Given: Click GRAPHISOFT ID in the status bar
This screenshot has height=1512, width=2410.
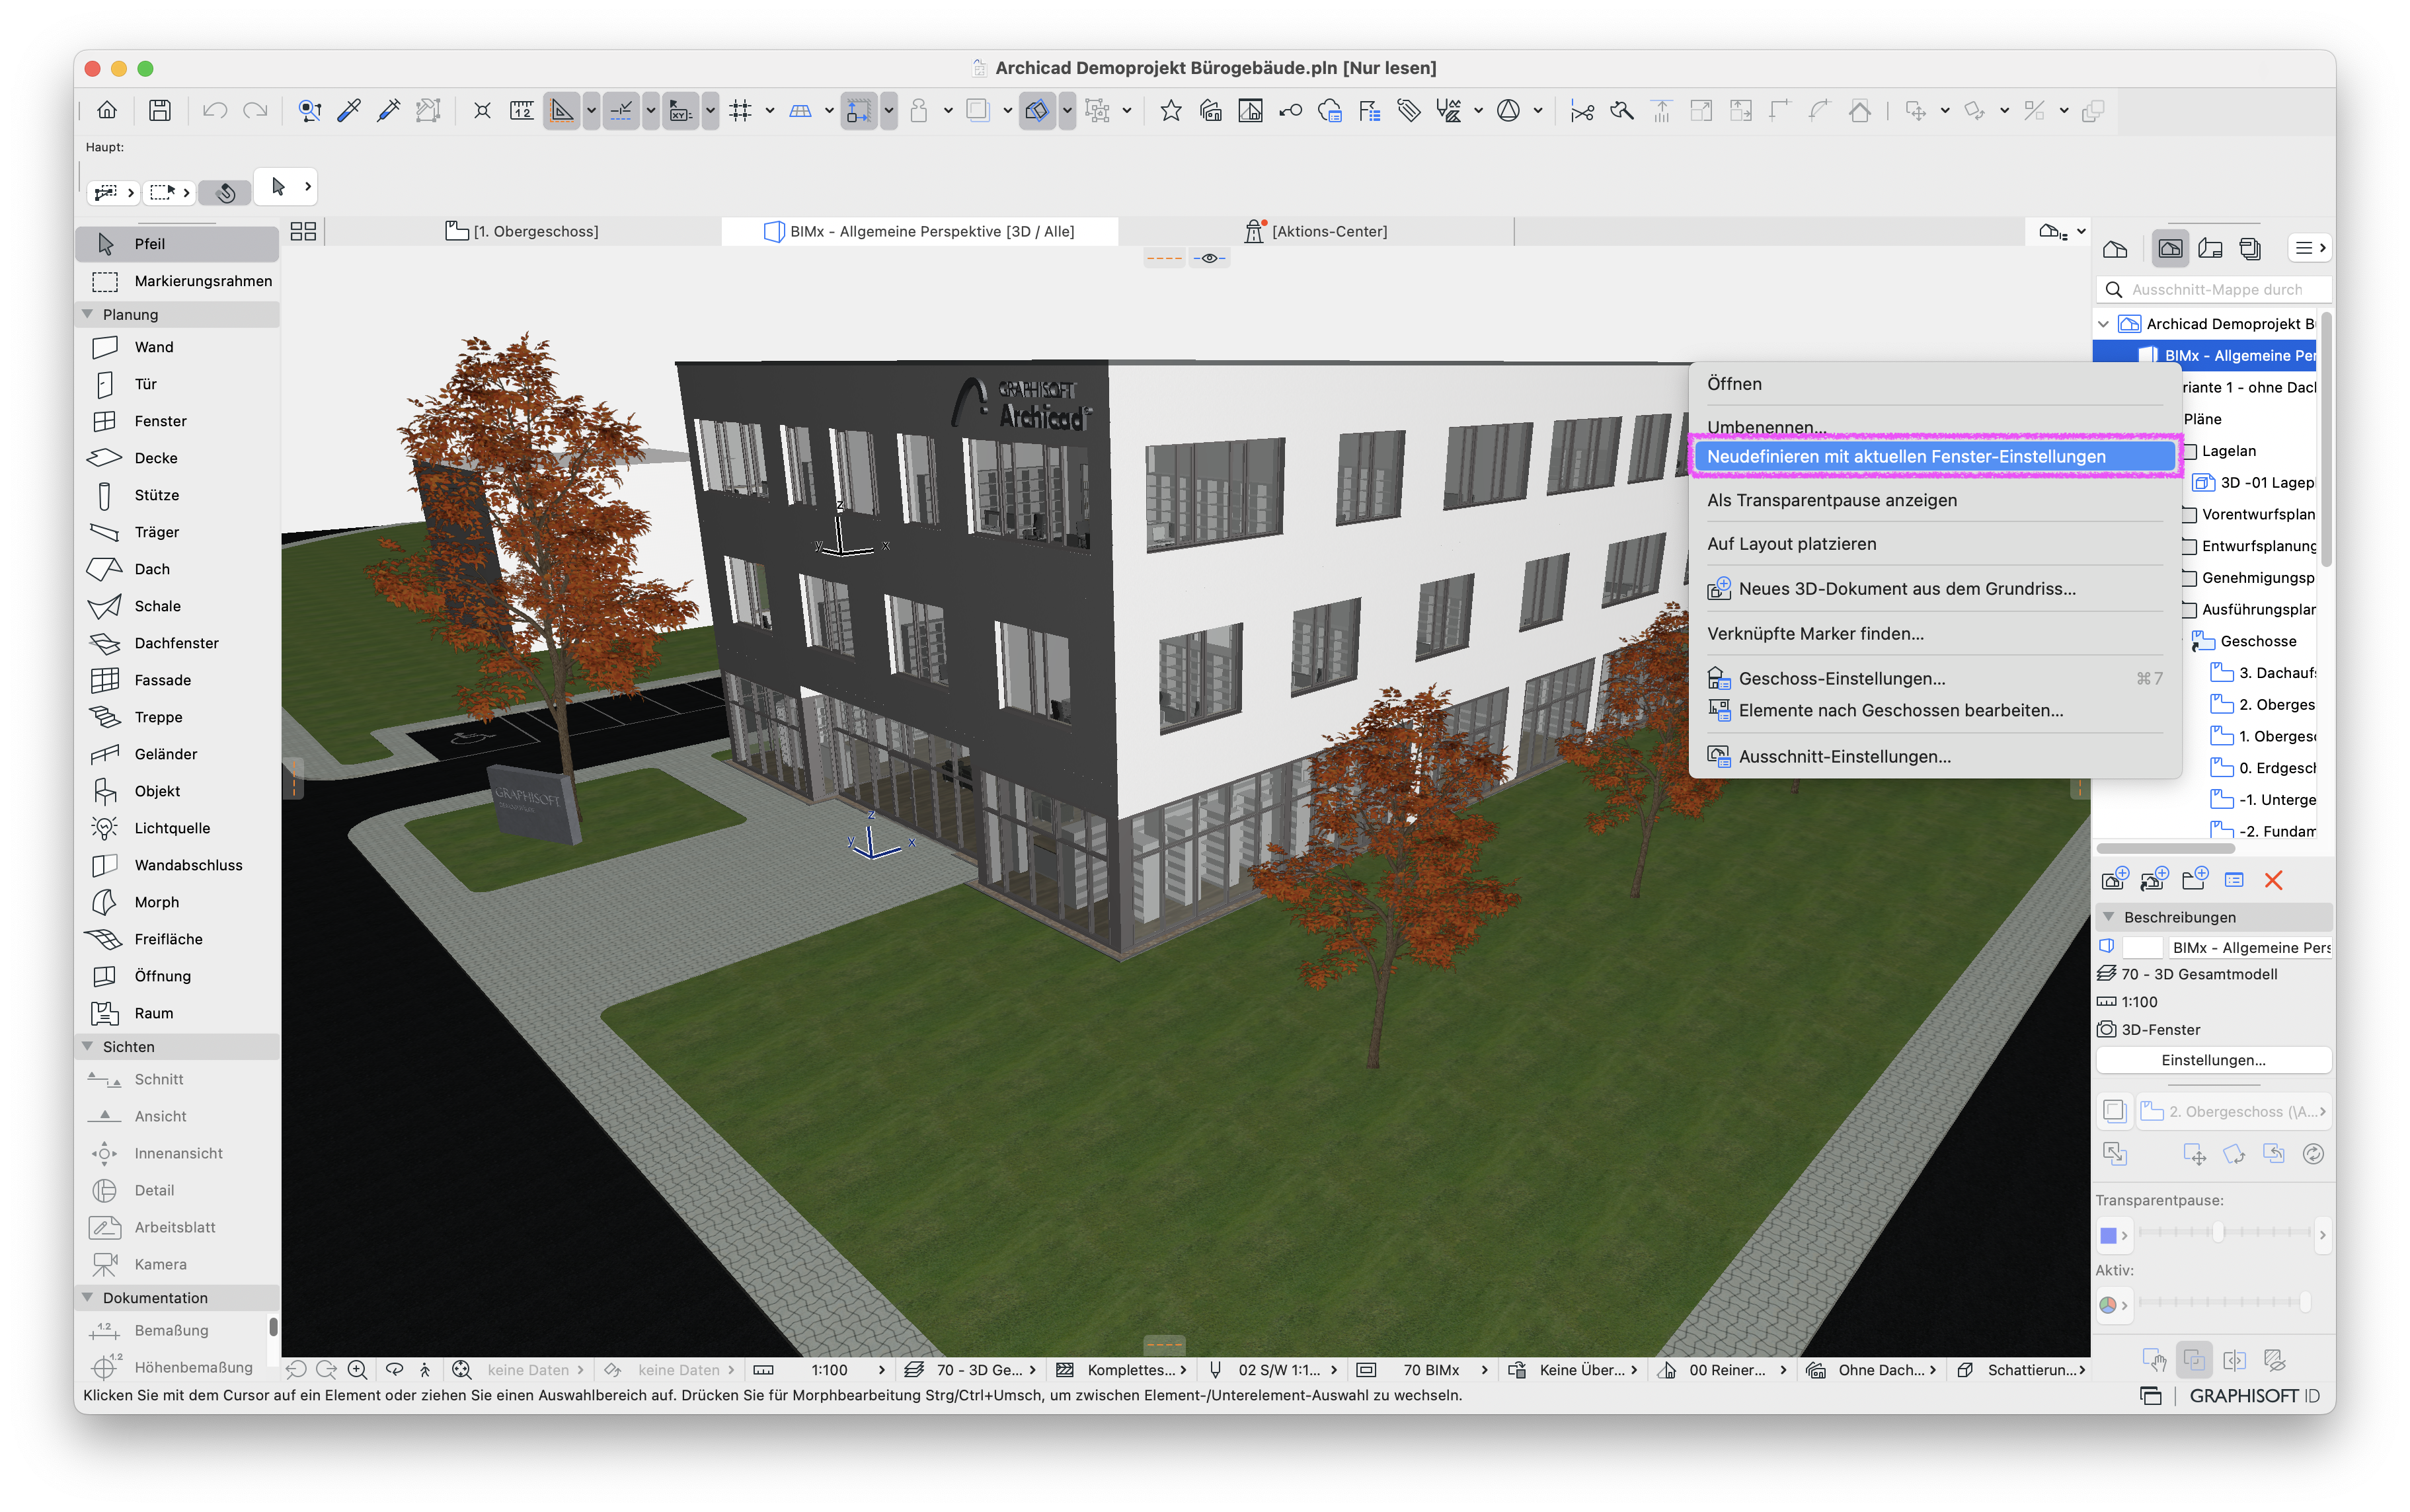Looking at the screenshot, I should click(x=2254, y=1395).
